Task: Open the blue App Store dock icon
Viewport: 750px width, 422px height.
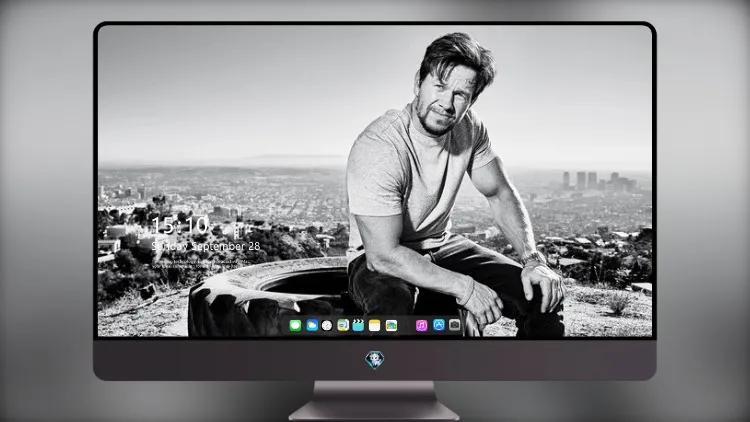Action: [x=439, y=325]
